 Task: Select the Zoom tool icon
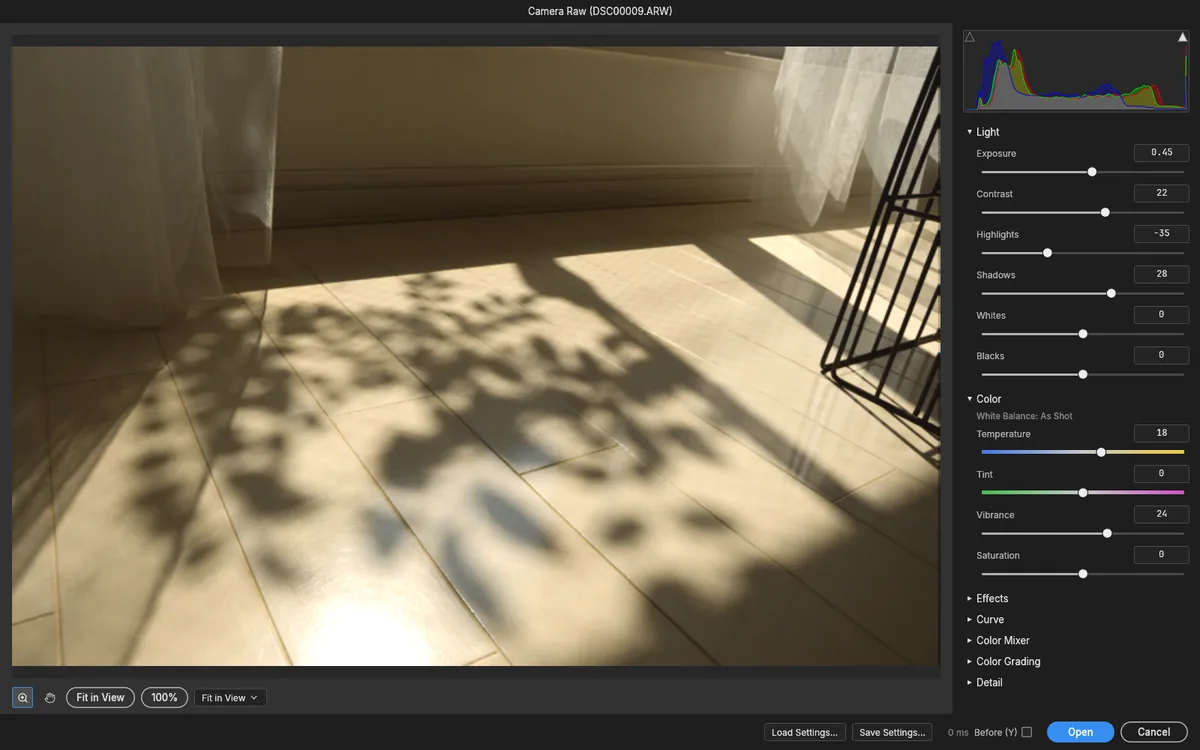coord(22,698)
